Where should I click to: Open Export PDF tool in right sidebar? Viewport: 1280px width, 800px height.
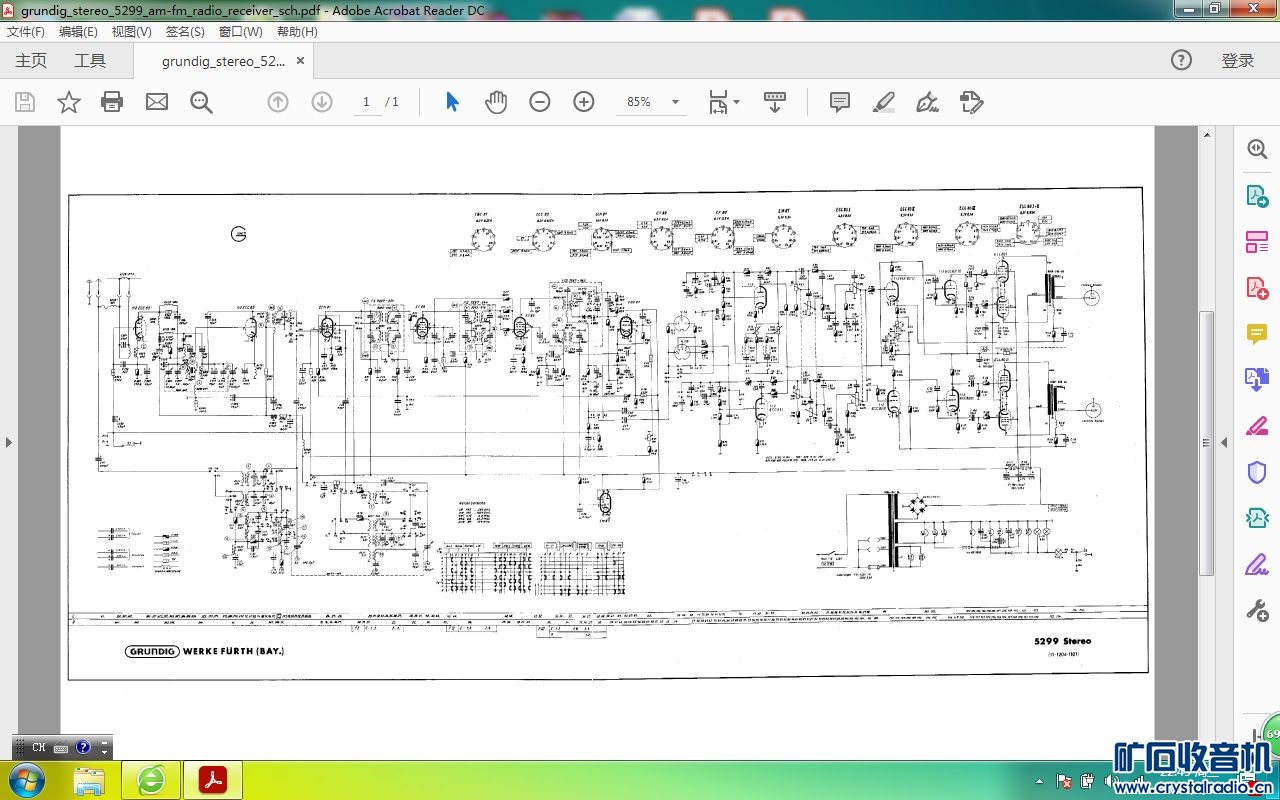point(1257,195)
